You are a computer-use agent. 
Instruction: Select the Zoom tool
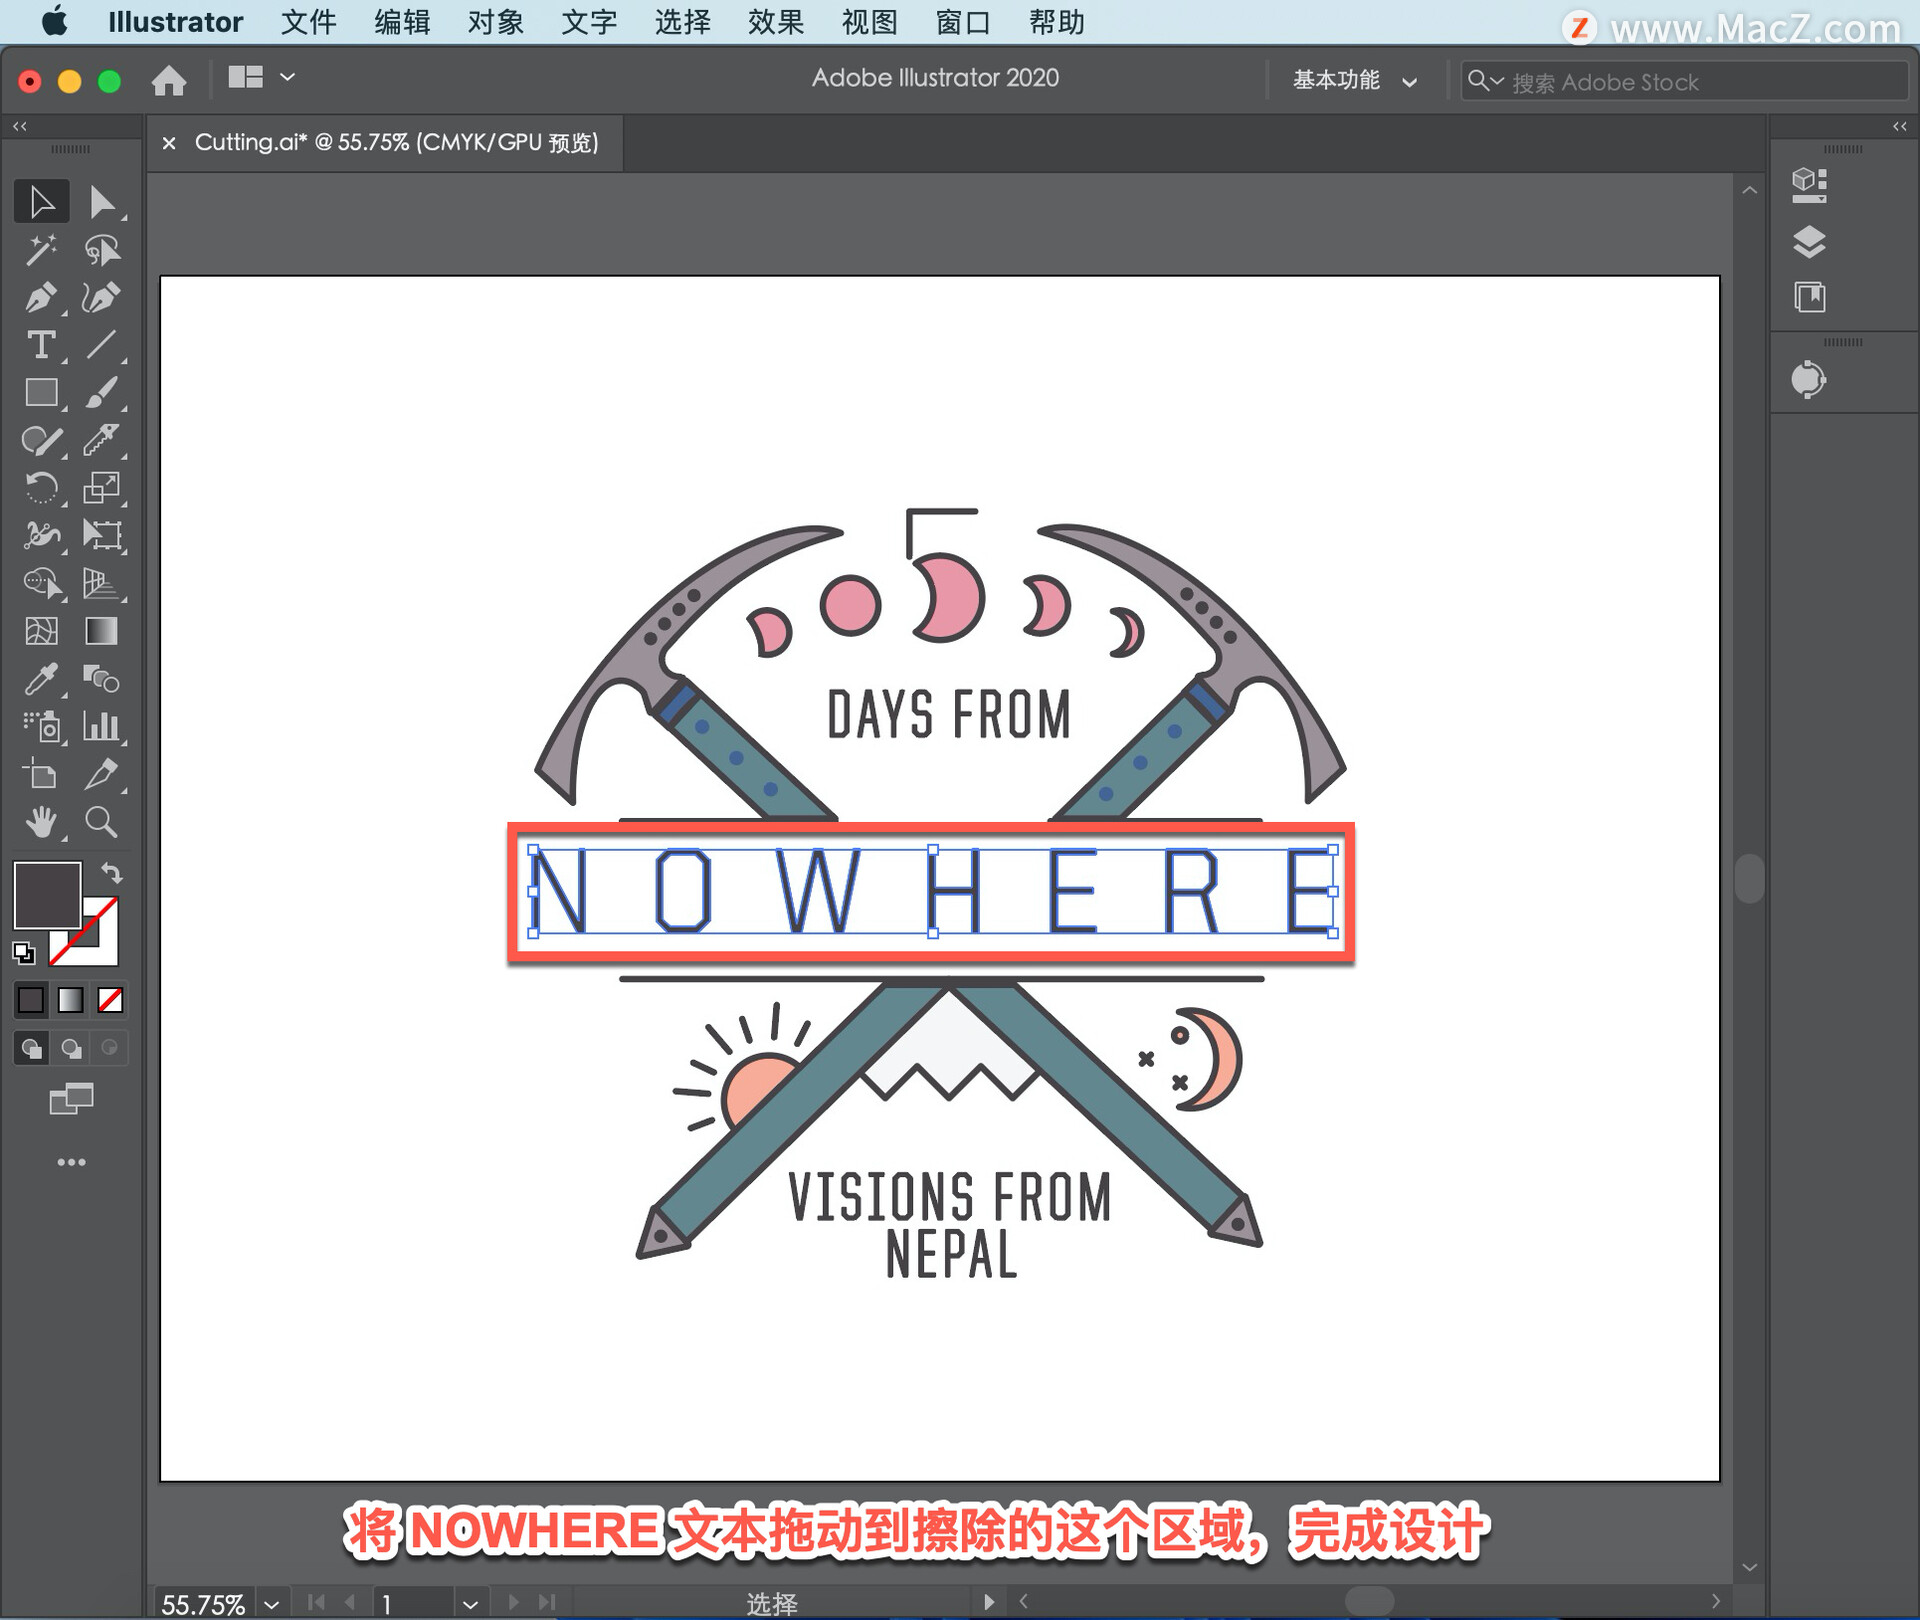tap(101, 823)
